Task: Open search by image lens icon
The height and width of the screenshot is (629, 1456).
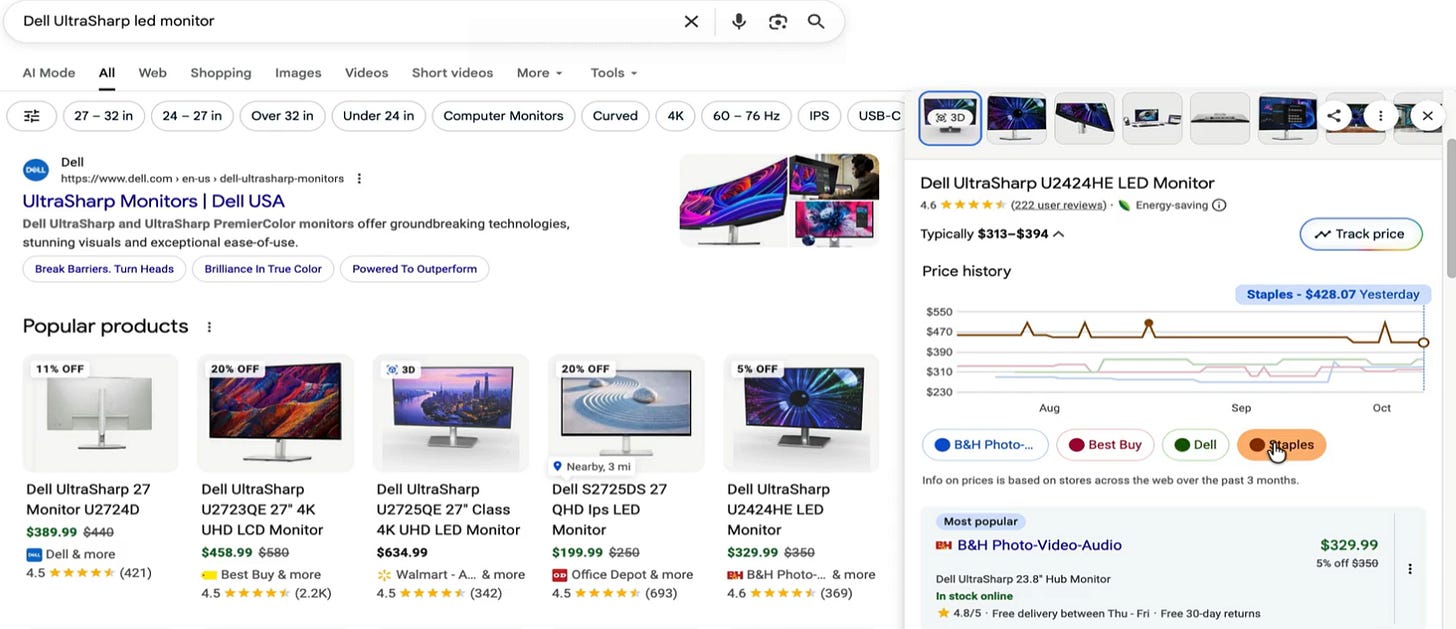Action: [778, 21]
